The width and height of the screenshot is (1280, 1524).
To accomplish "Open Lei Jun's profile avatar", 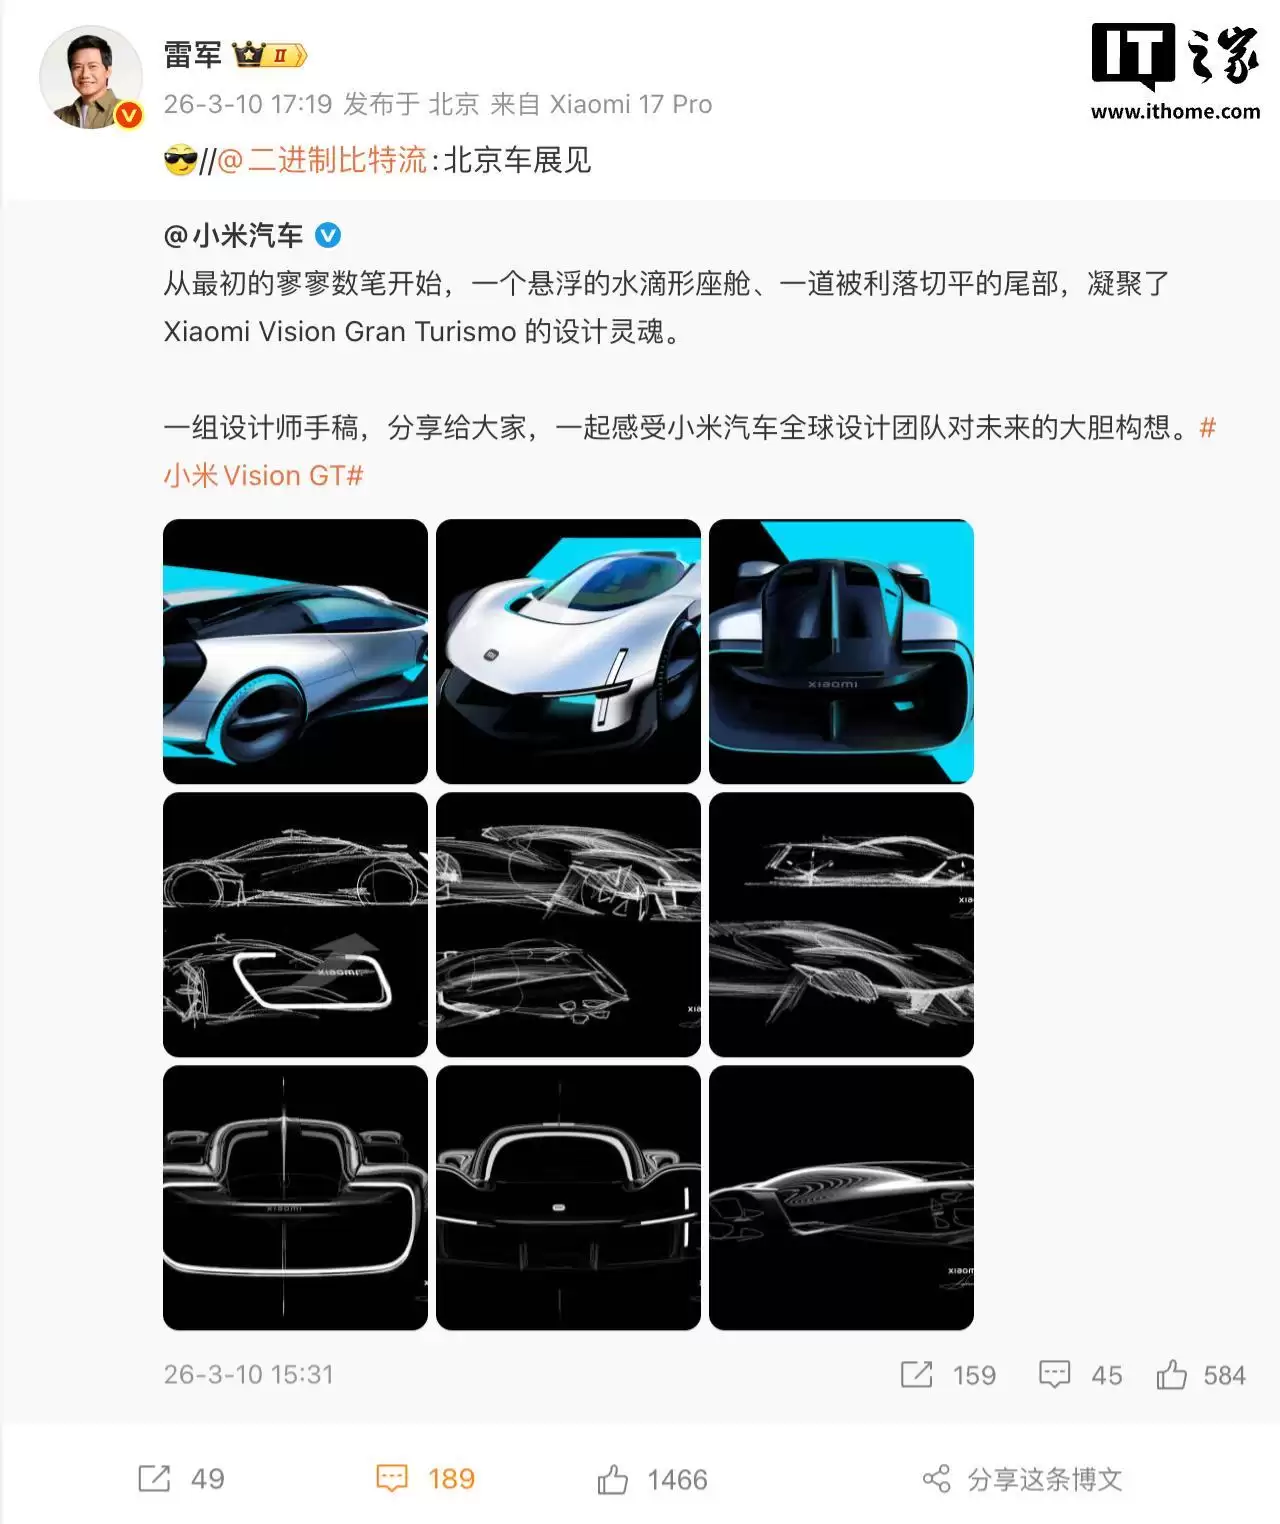I will tap(89, 78).
